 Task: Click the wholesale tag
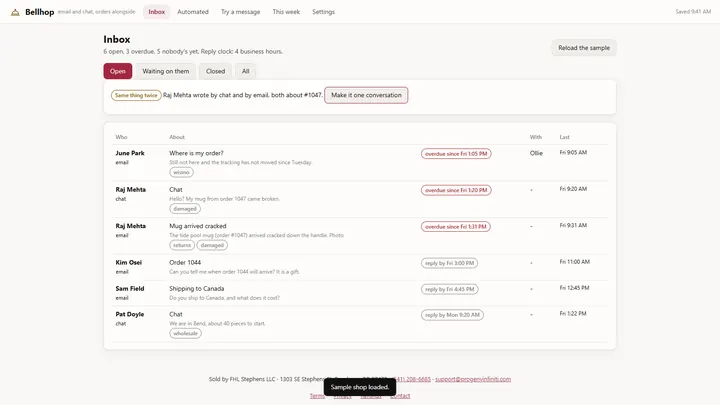186,333
